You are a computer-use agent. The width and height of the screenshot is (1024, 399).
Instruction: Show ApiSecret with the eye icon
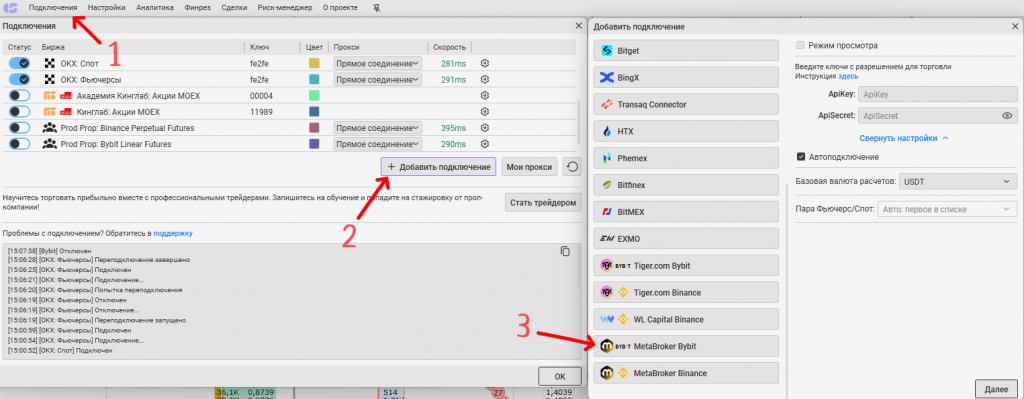coord(1007,116)
